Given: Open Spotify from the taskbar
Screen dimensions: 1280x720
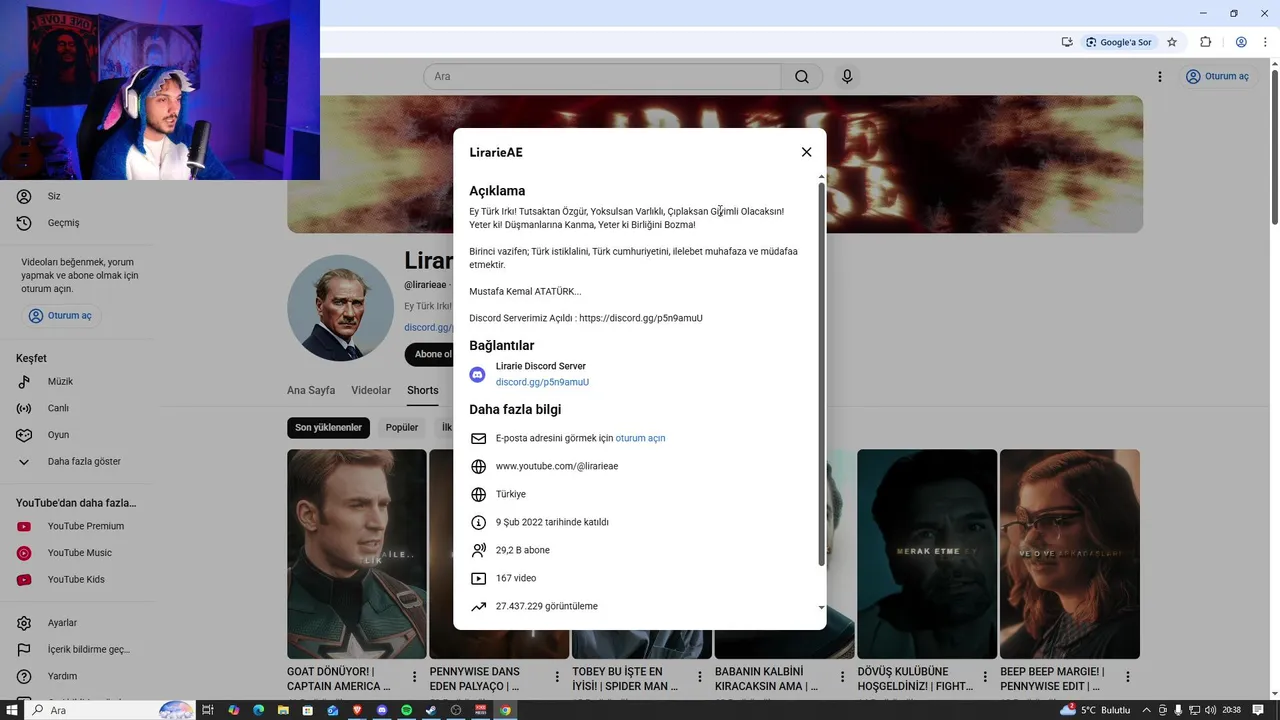Looking at the screenshot, I should point(407,710).
